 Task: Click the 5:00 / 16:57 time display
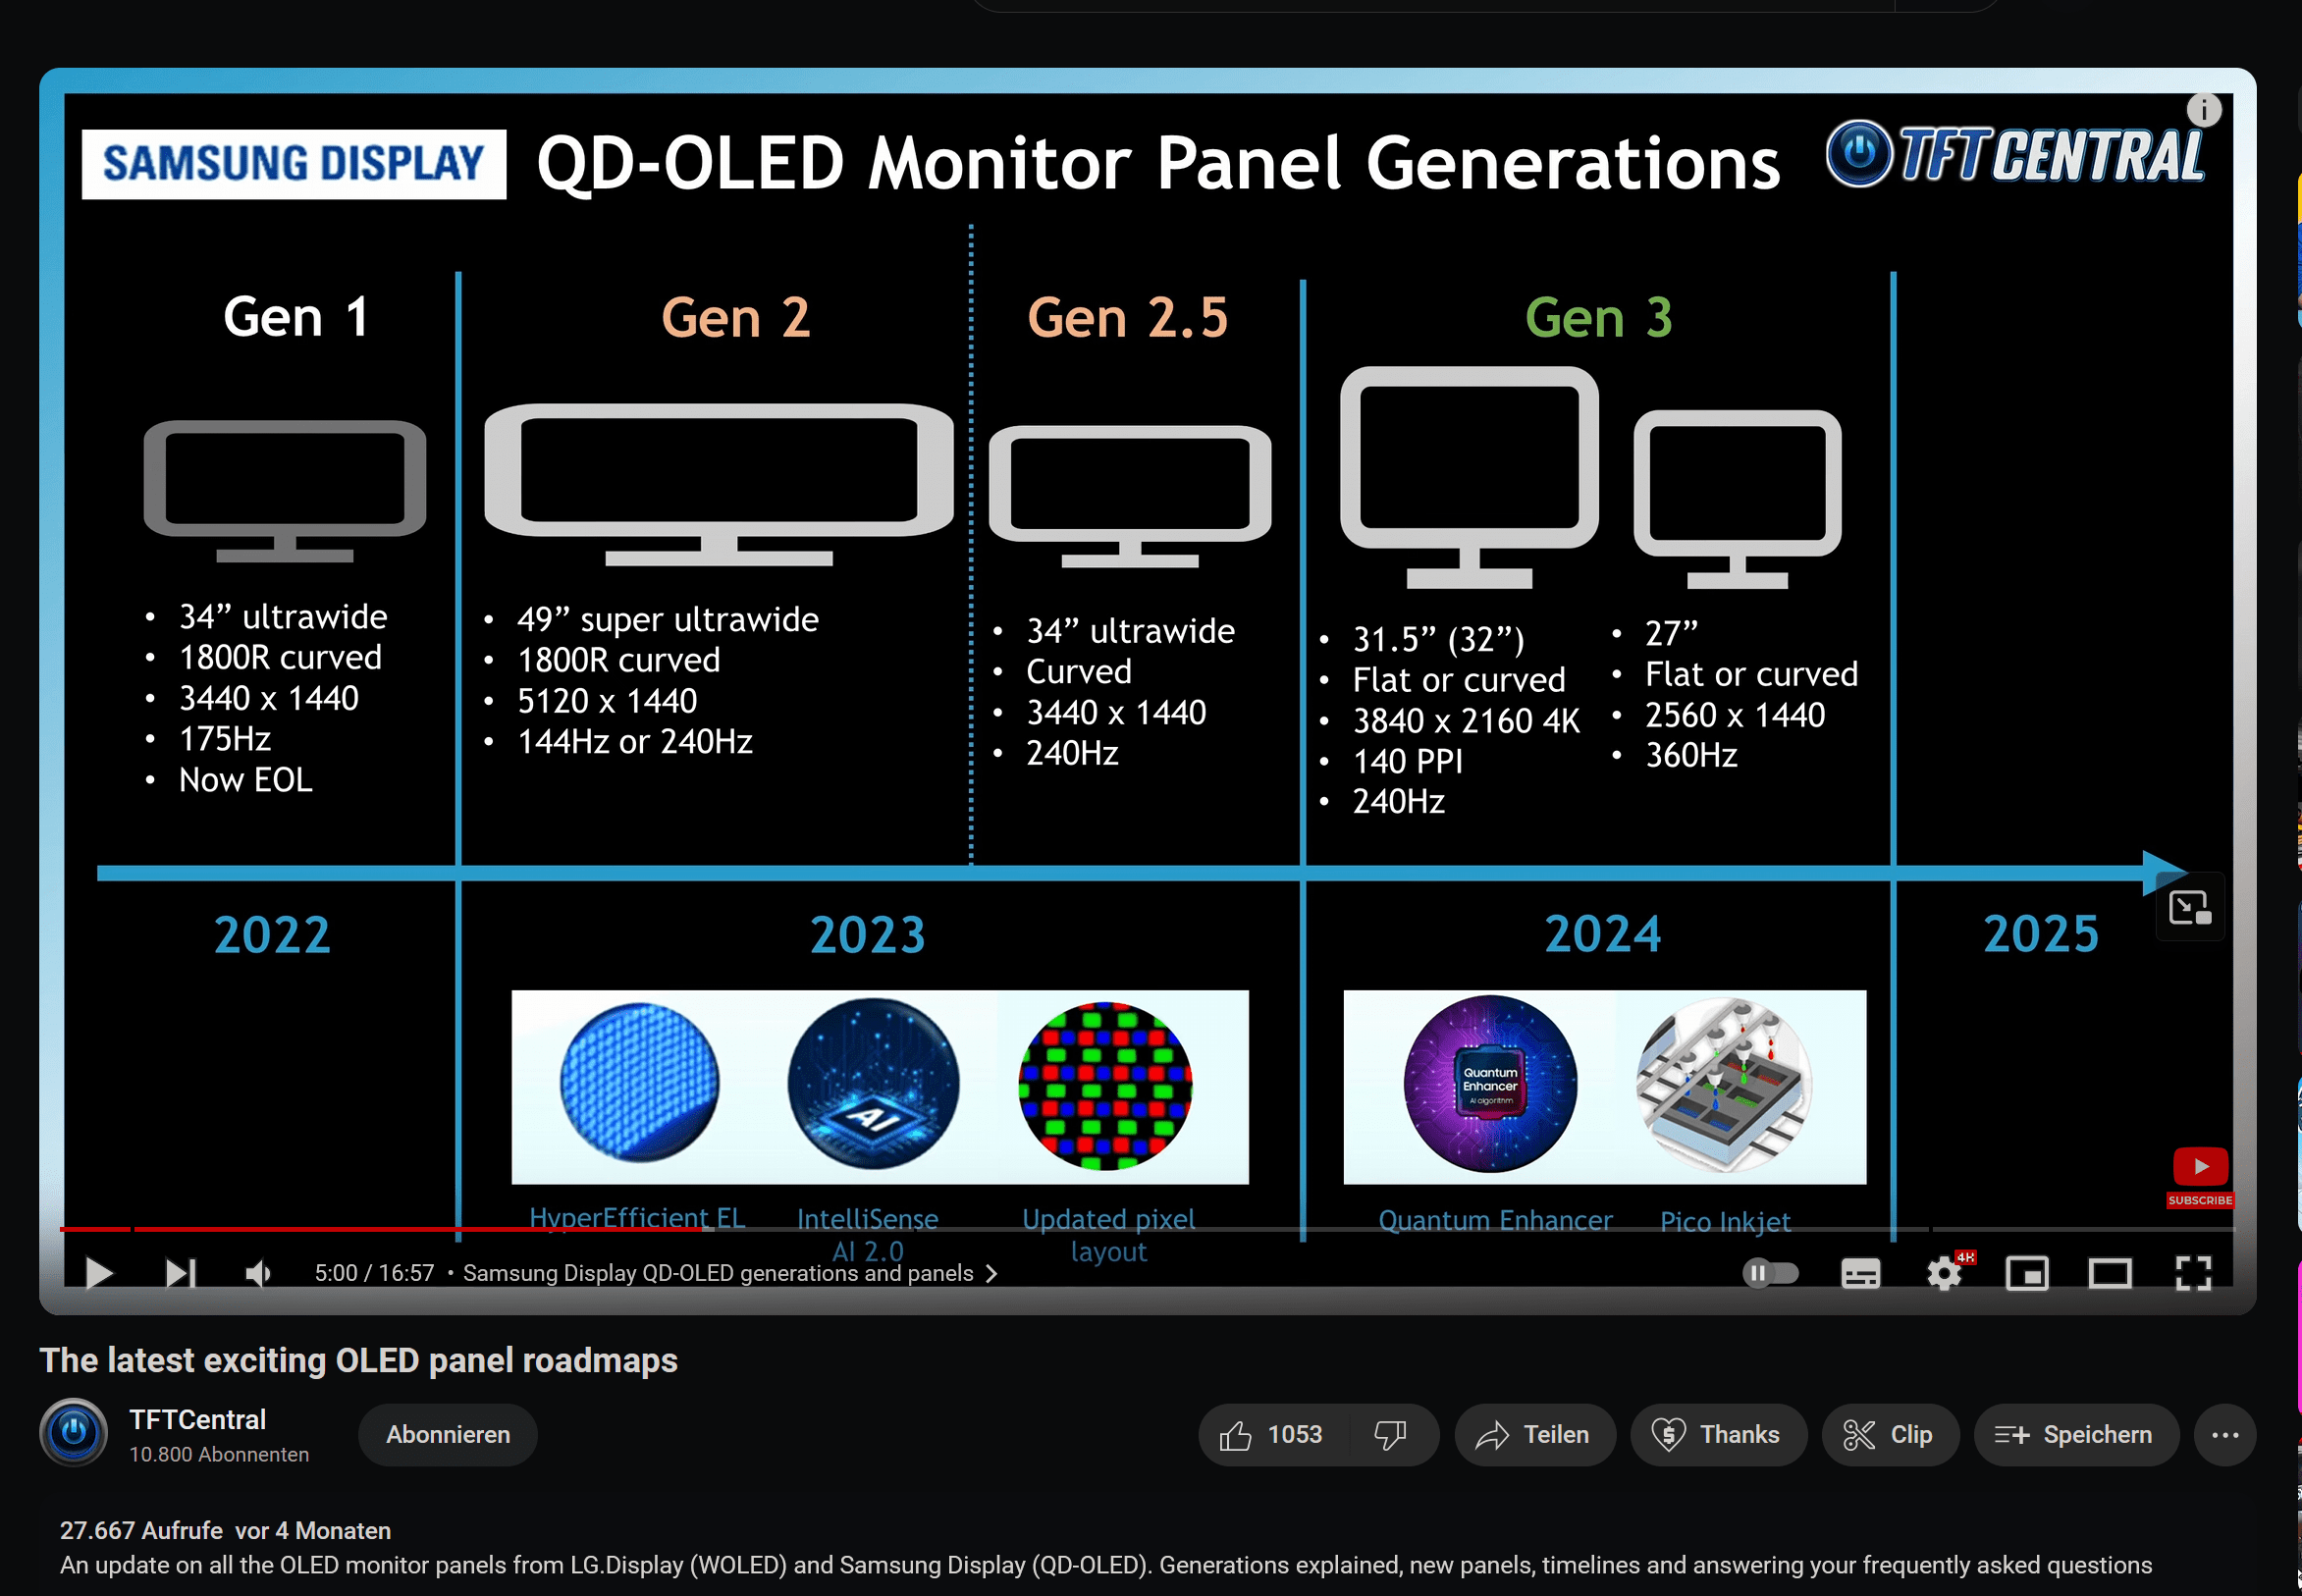374,1273
